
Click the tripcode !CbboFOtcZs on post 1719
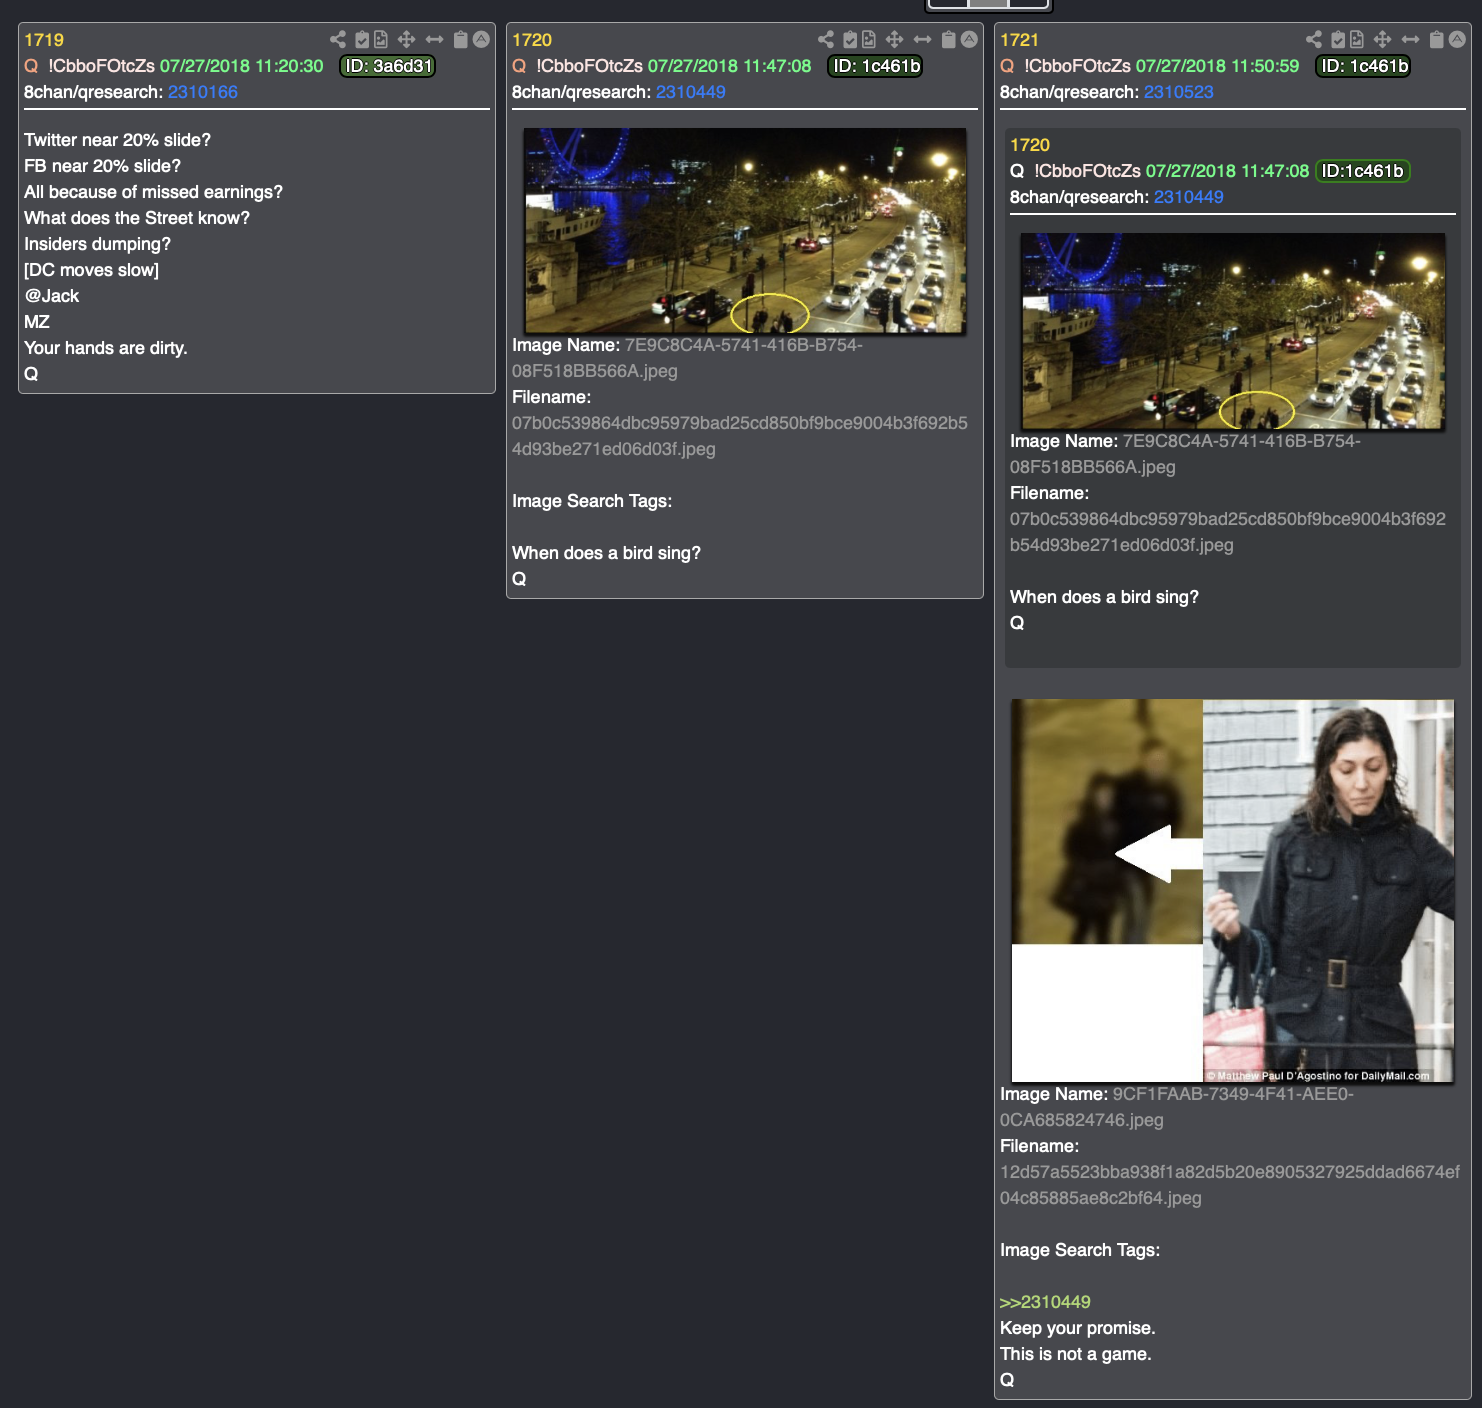pos(102,66)
